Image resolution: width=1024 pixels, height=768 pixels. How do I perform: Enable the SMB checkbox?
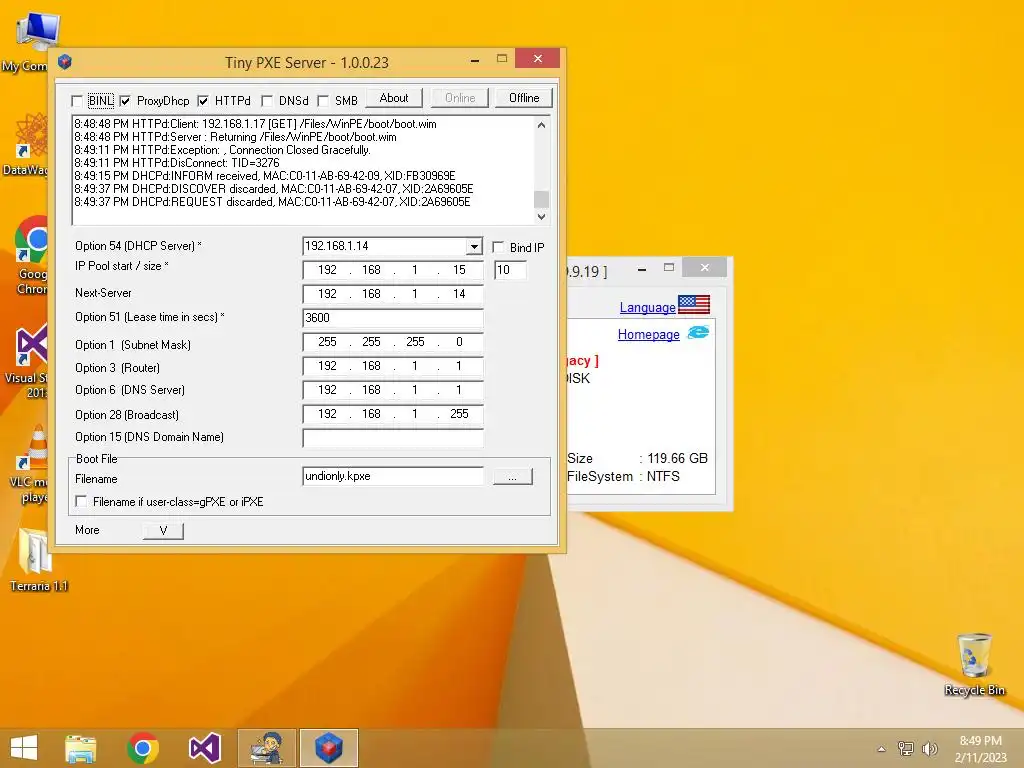(323, 101)
